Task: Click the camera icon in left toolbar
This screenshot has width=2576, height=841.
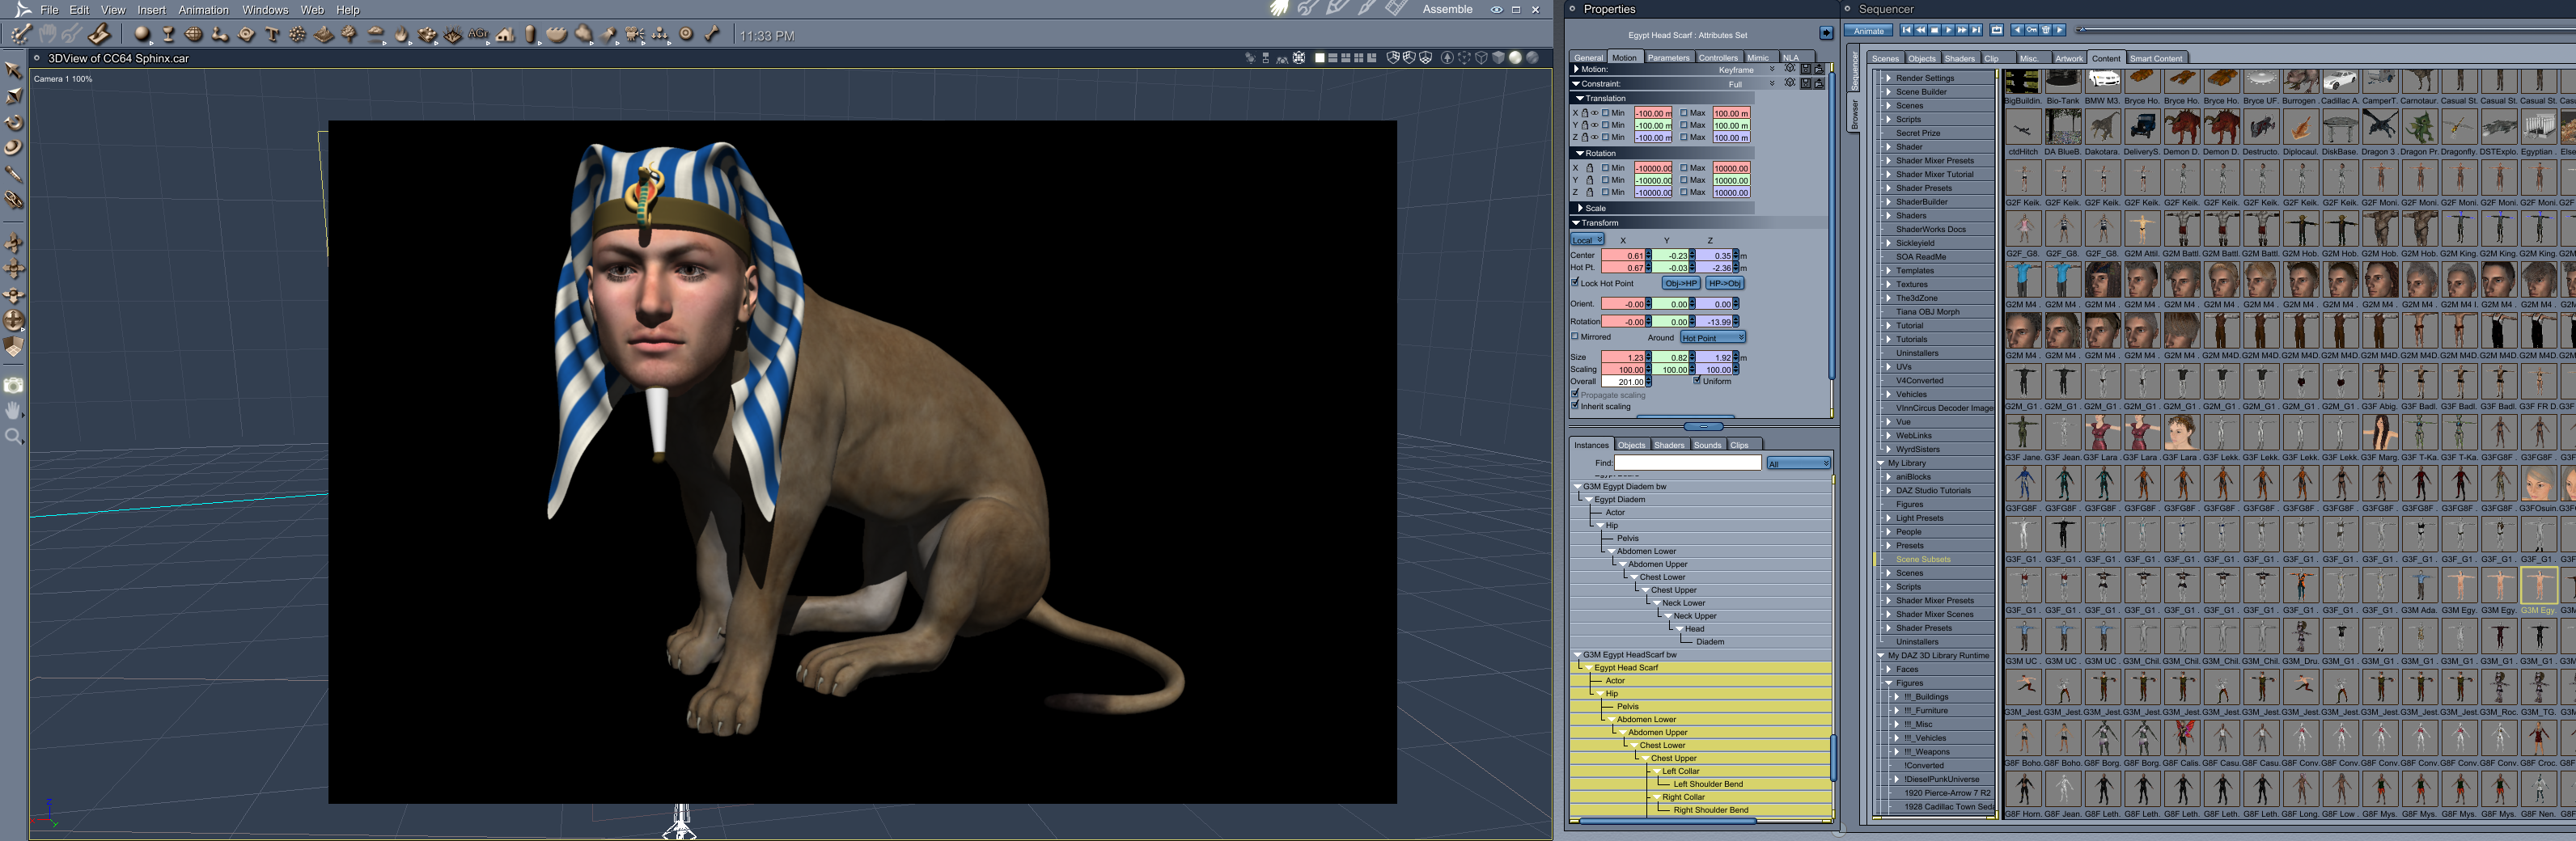Action: 14,385
